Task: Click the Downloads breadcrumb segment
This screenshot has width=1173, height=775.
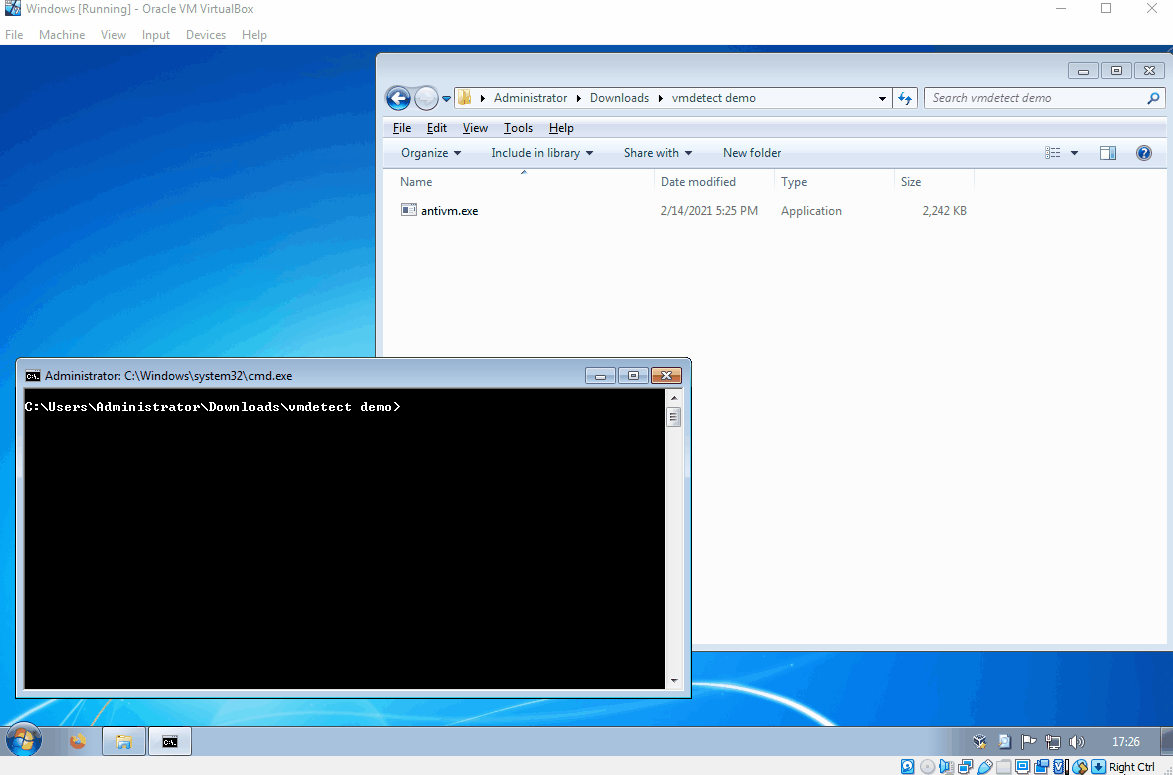Action: 619,98
